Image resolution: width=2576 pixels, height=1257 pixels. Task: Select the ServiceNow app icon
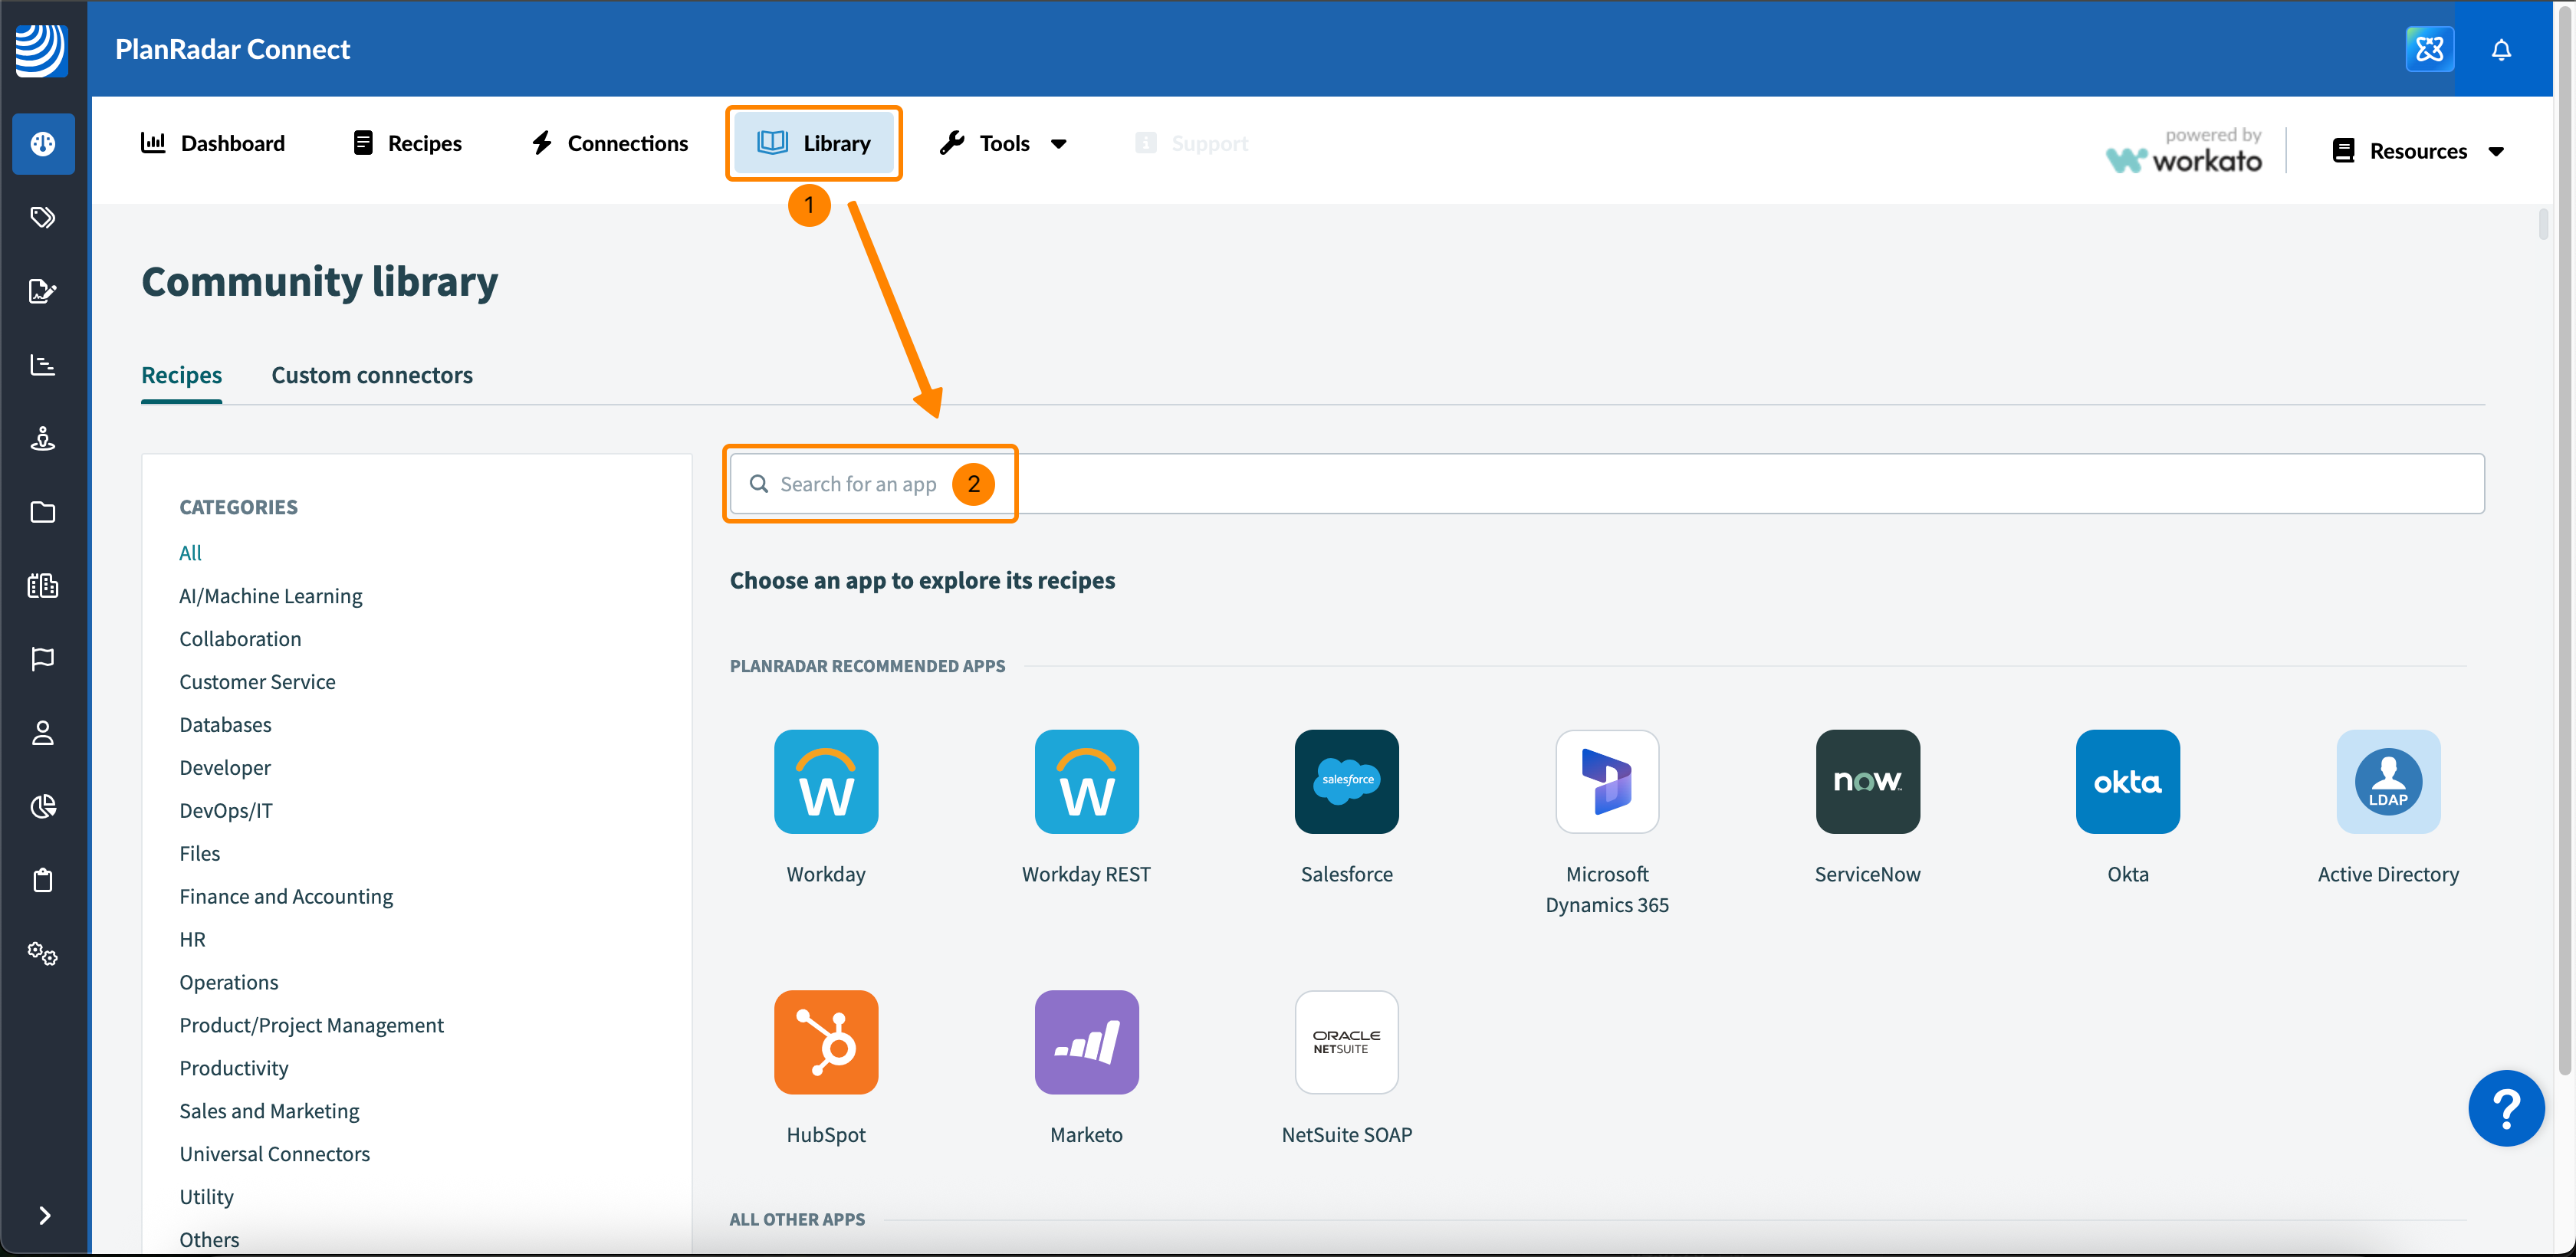tap(1867, 781)
